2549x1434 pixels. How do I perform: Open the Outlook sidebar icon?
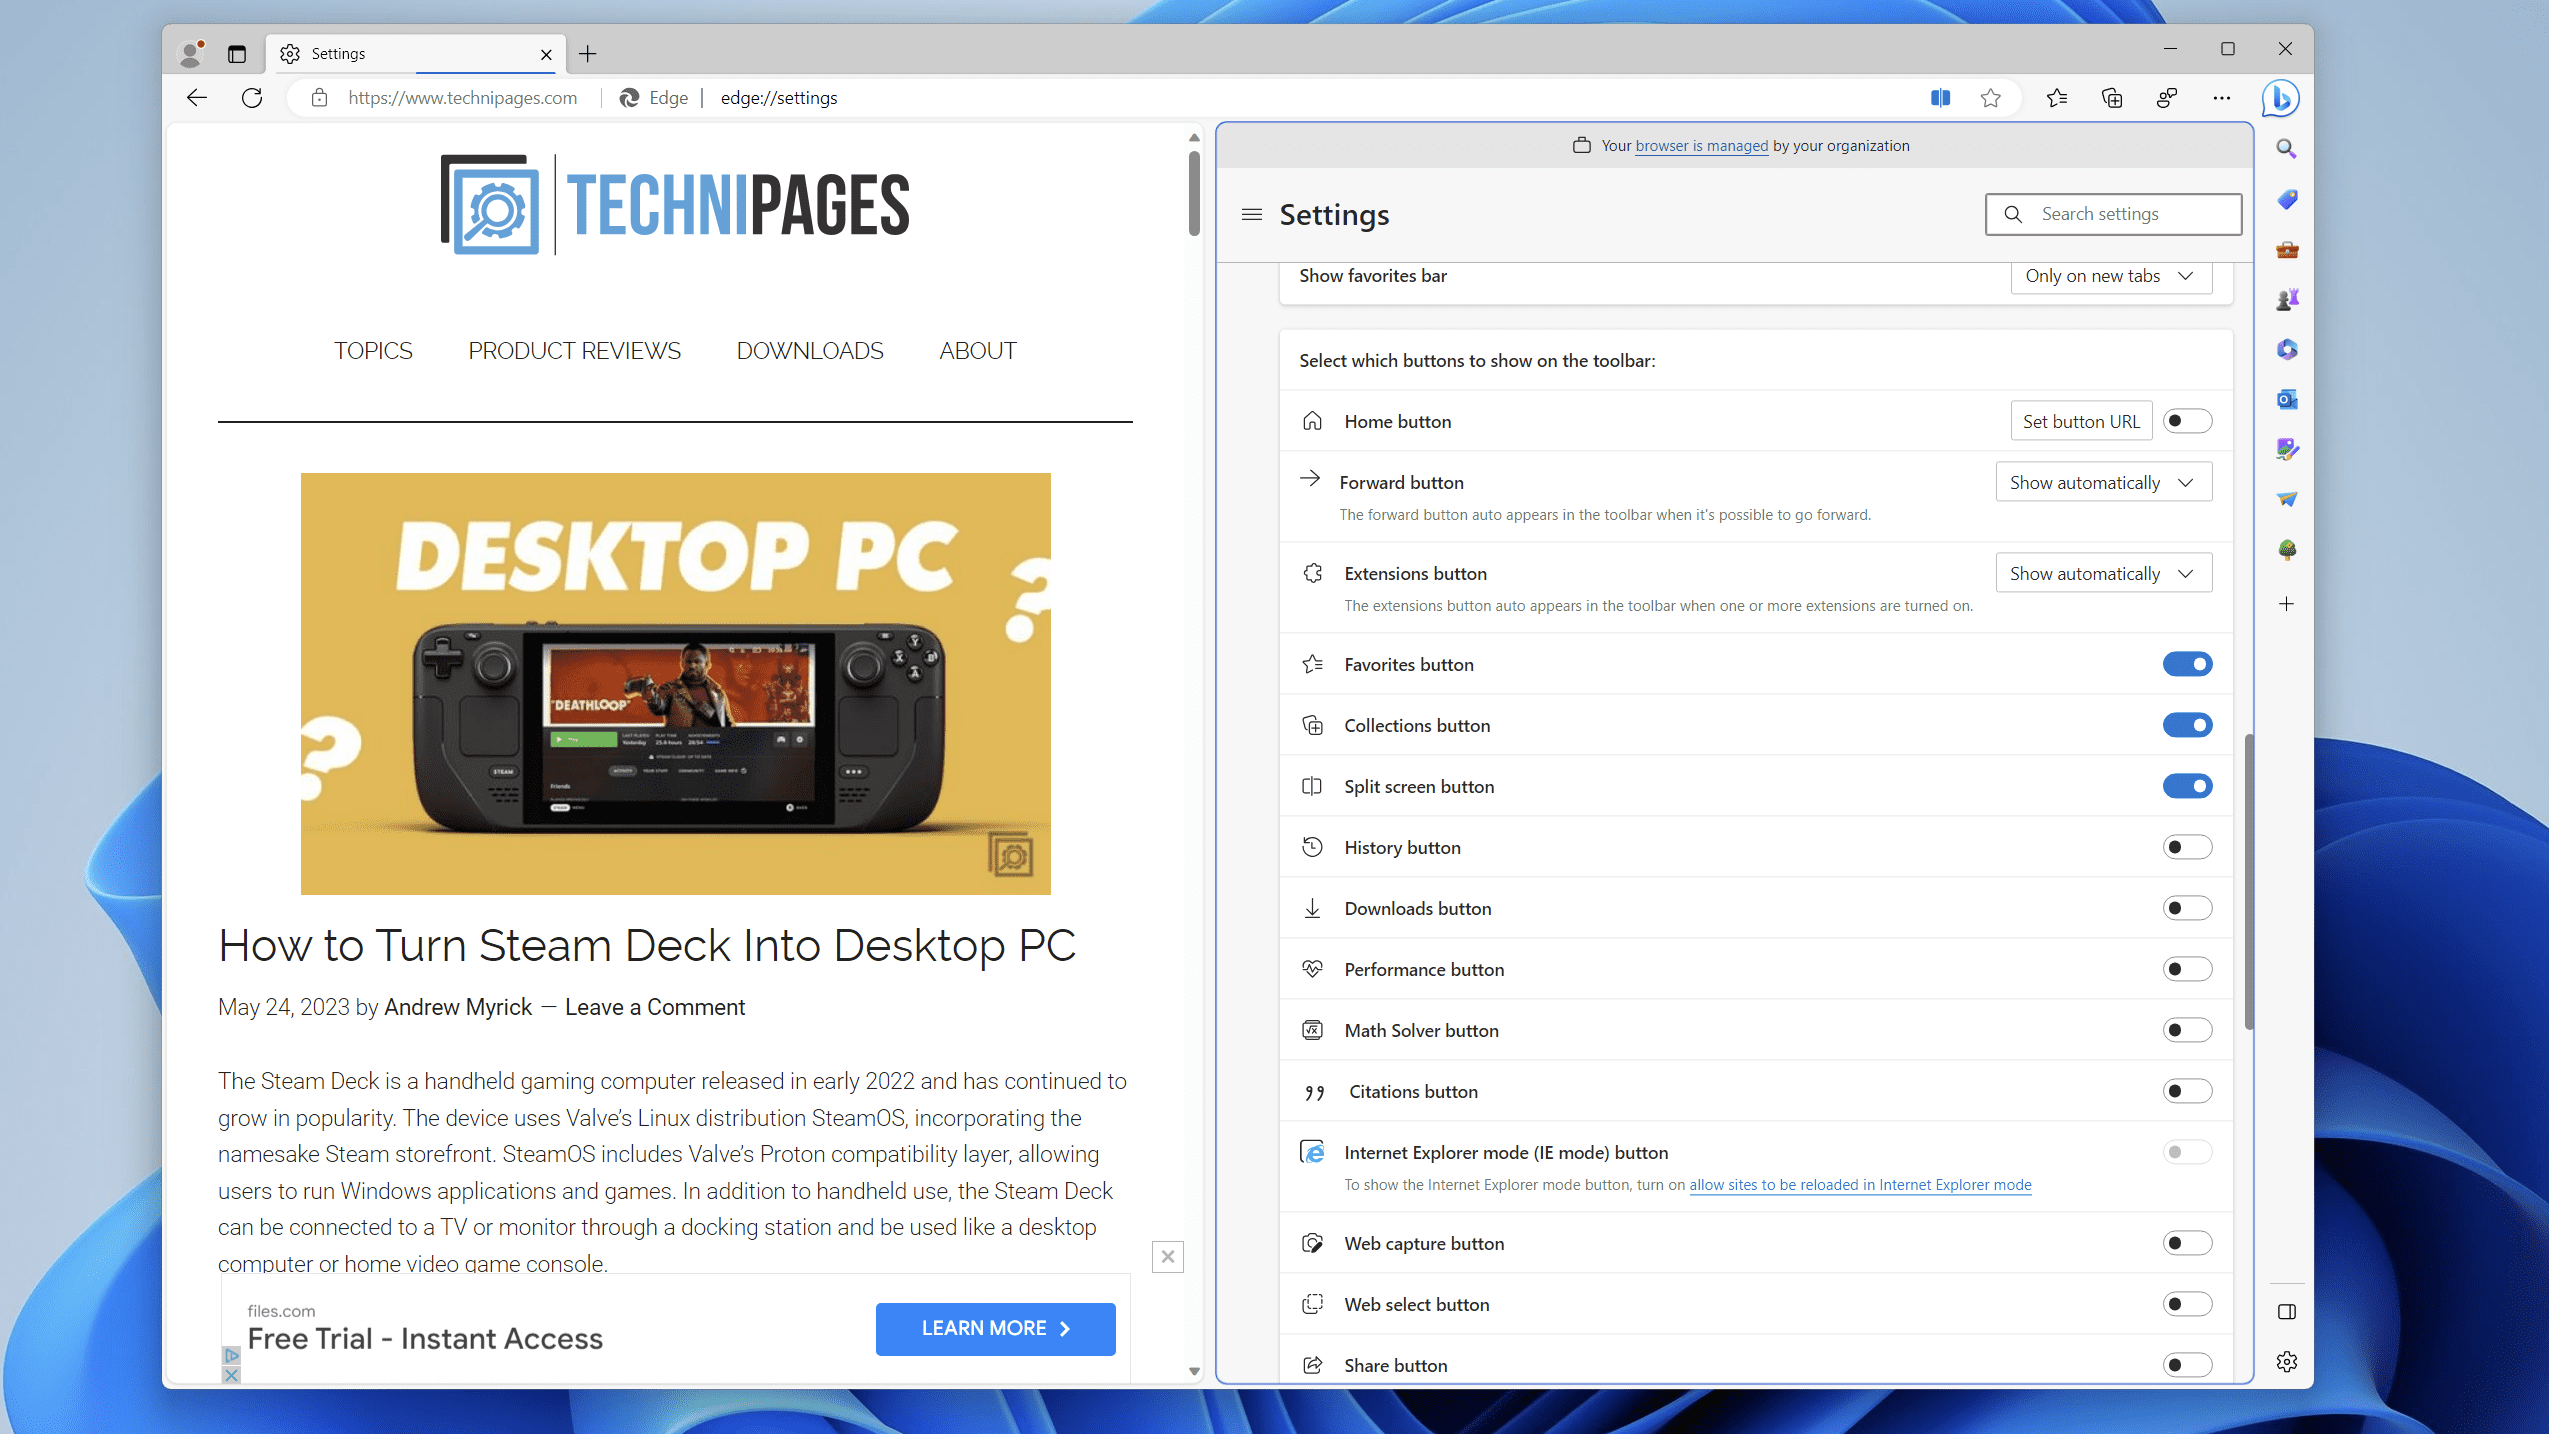(x=2287, y=399)
